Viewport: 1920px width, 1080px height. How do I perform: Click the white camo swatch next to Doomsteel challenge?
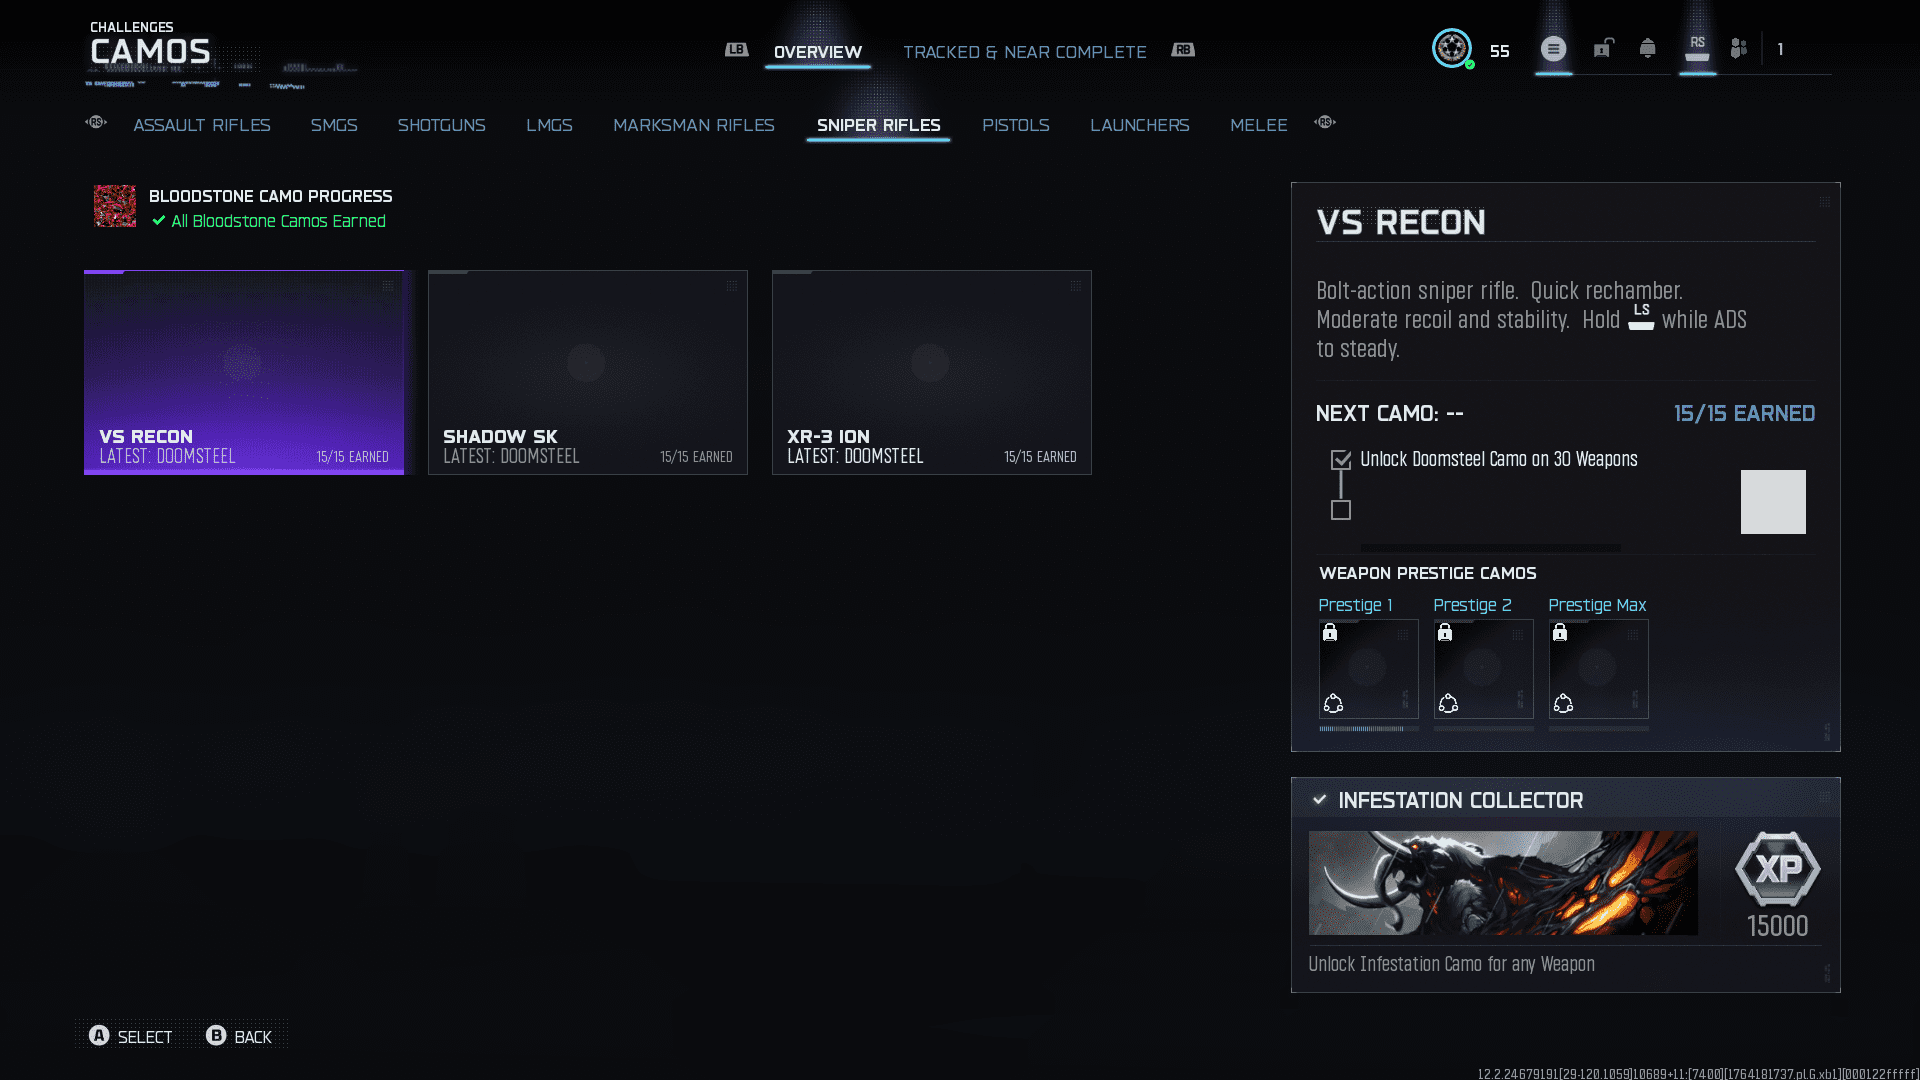click(1772, 502)
